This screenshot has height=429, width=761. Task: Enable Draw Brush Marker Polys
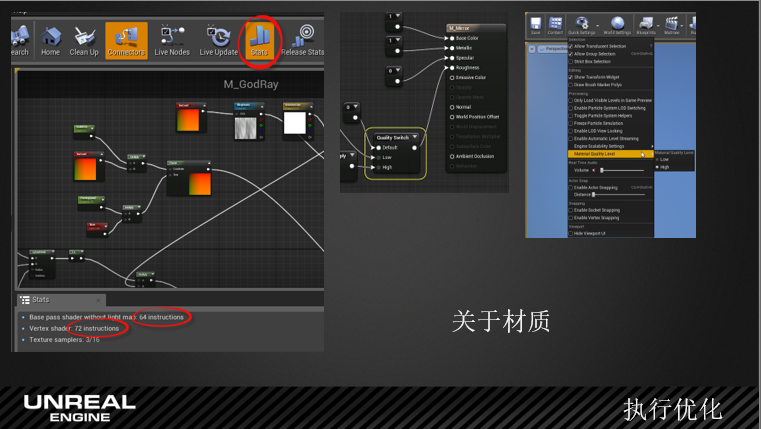571,84
